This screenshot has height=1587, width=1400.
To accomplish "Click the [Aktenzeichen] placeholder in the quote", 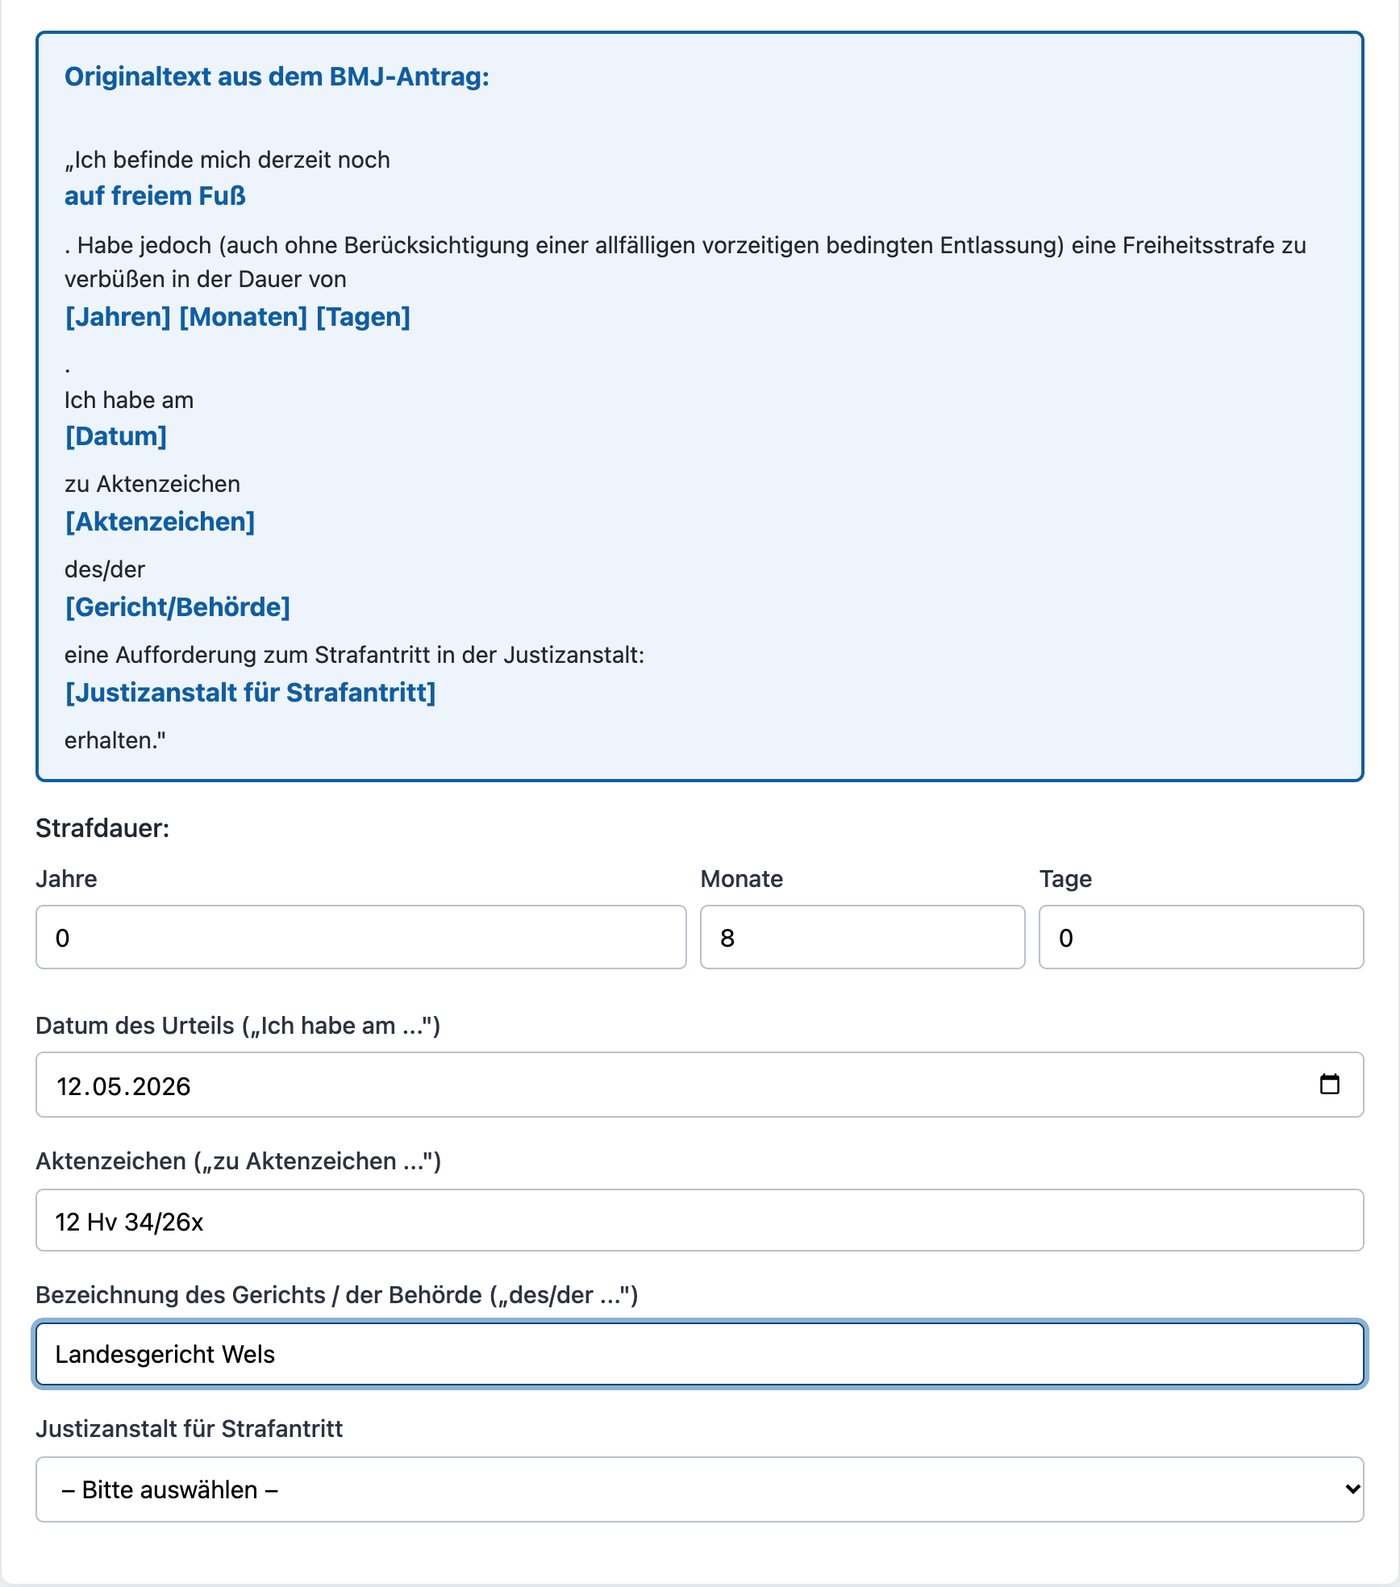I will point(160,522).
